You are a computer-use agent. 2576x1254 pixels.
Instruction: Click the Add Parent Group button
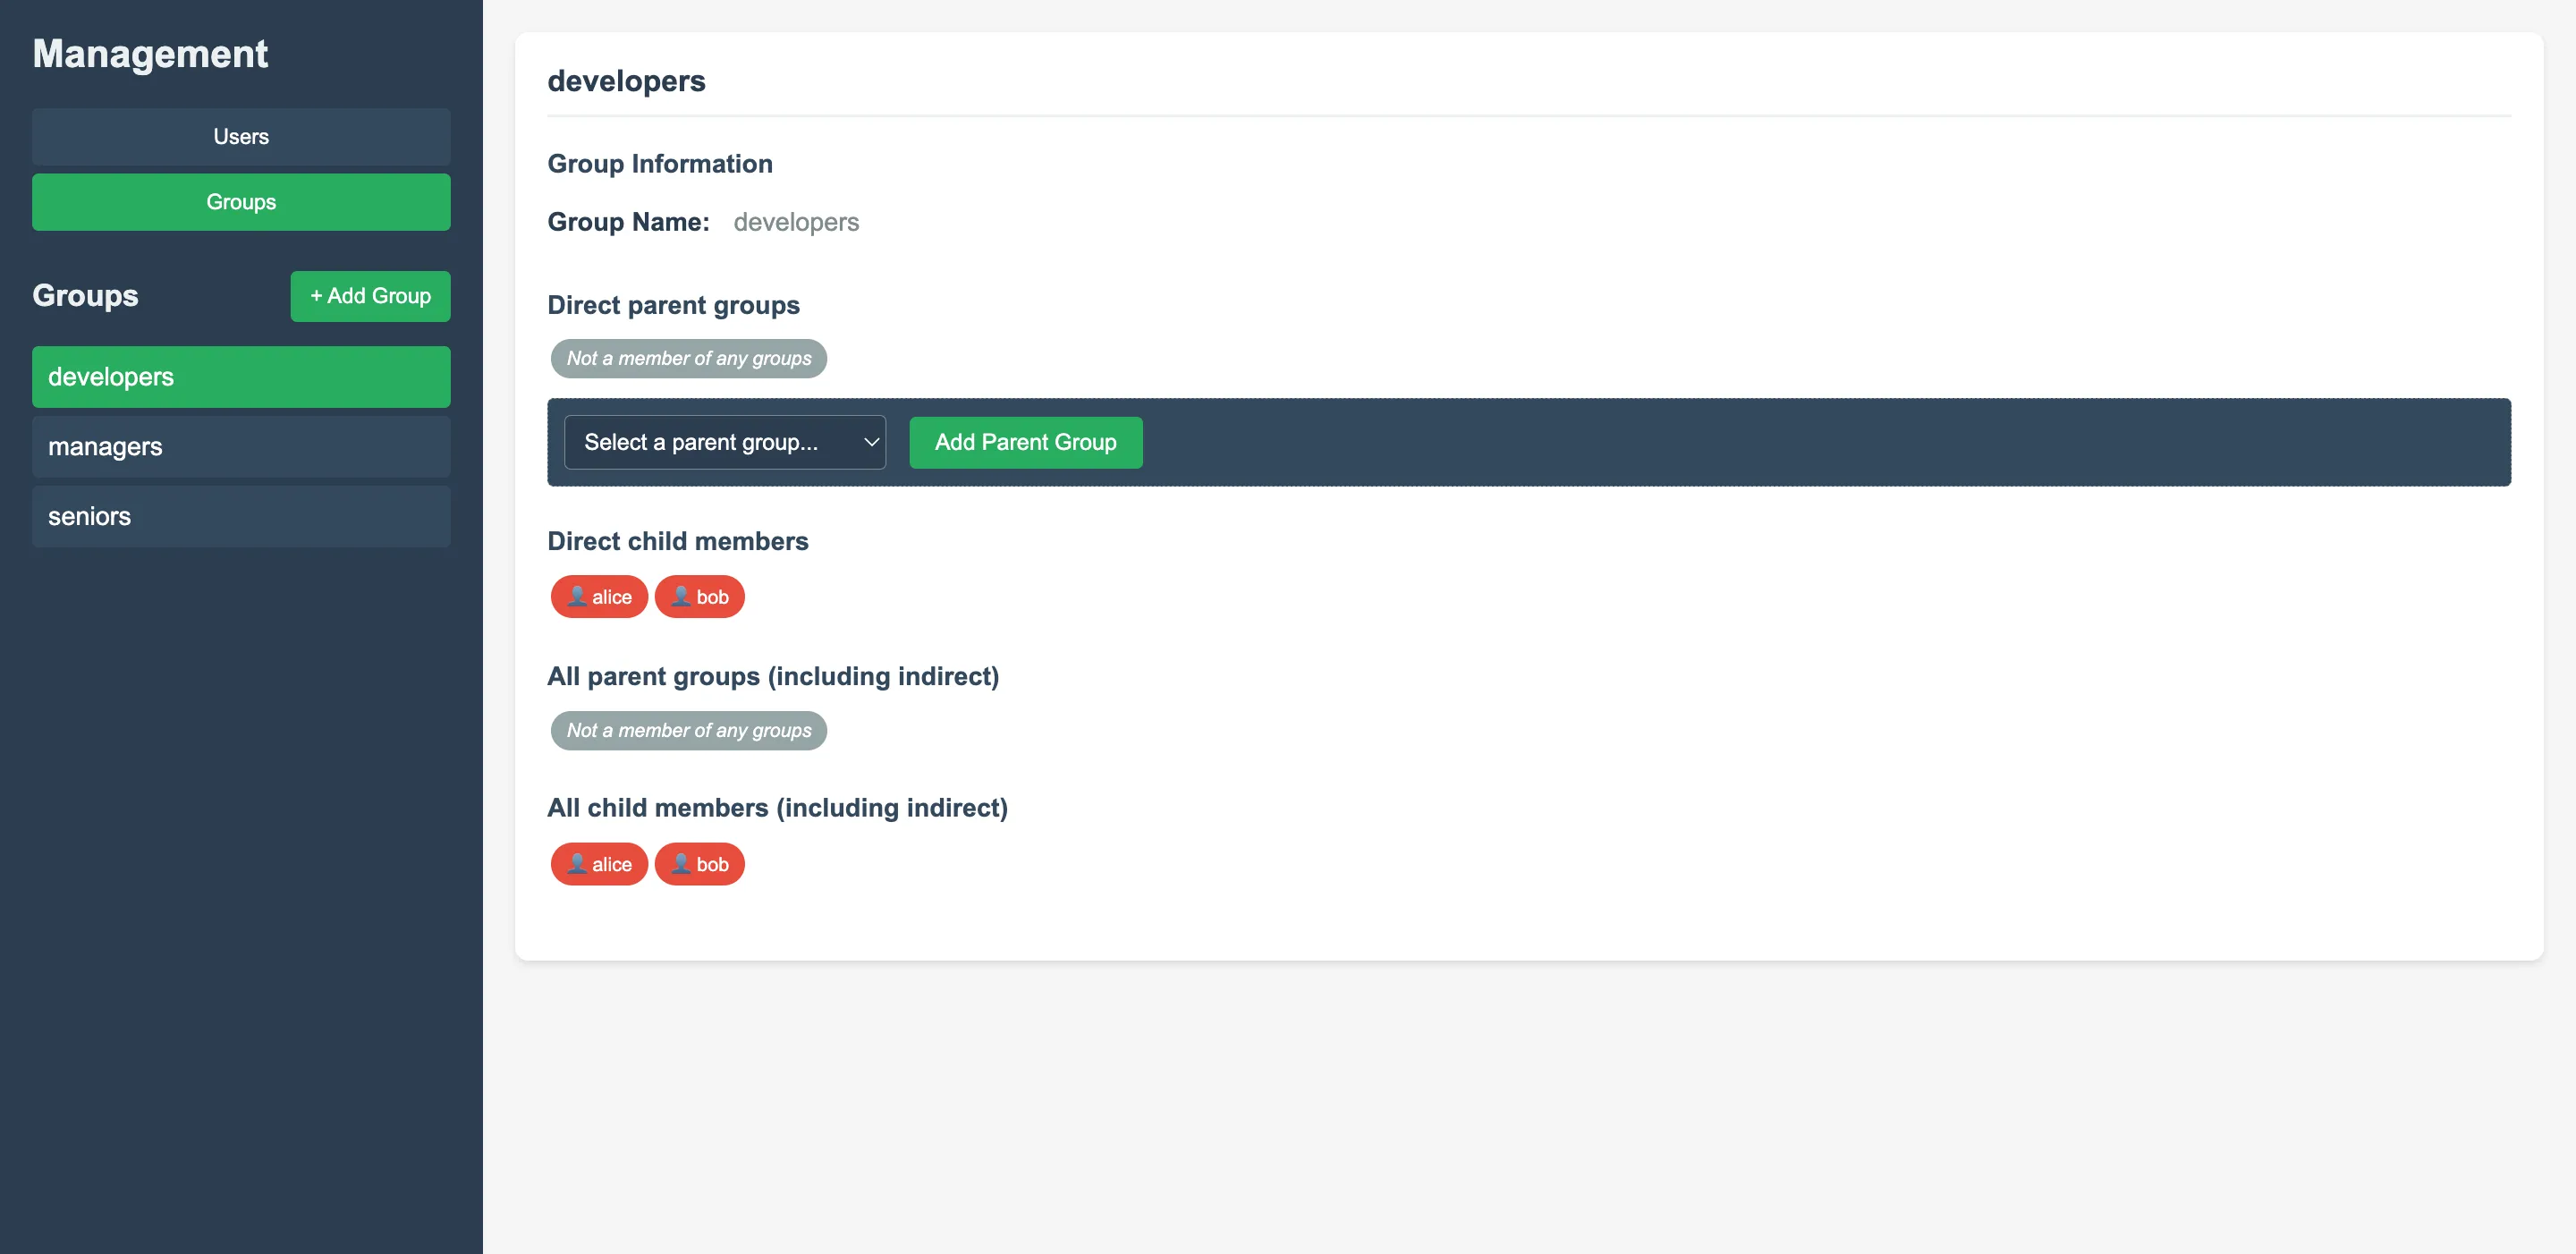(1025, 442)
